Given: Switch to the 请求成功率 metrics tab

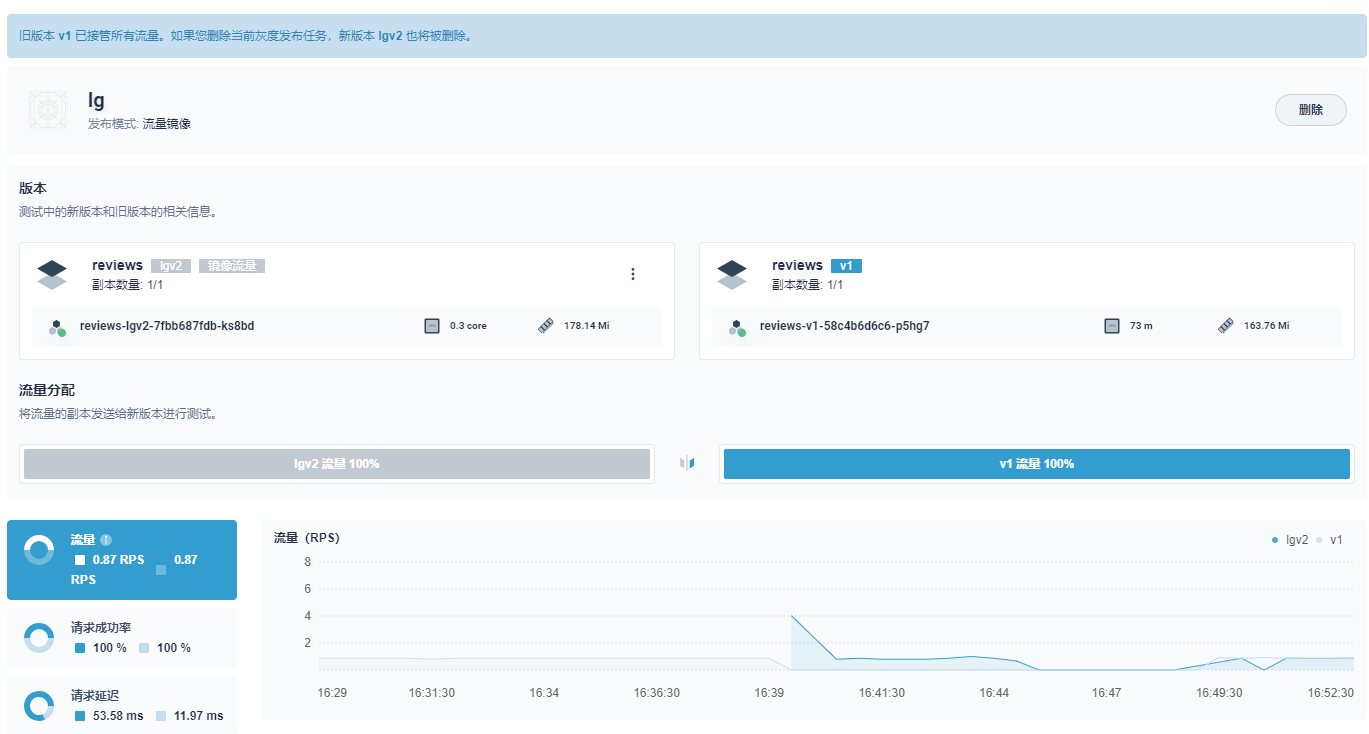Looking at the screenshot, I should pos(122,638).
